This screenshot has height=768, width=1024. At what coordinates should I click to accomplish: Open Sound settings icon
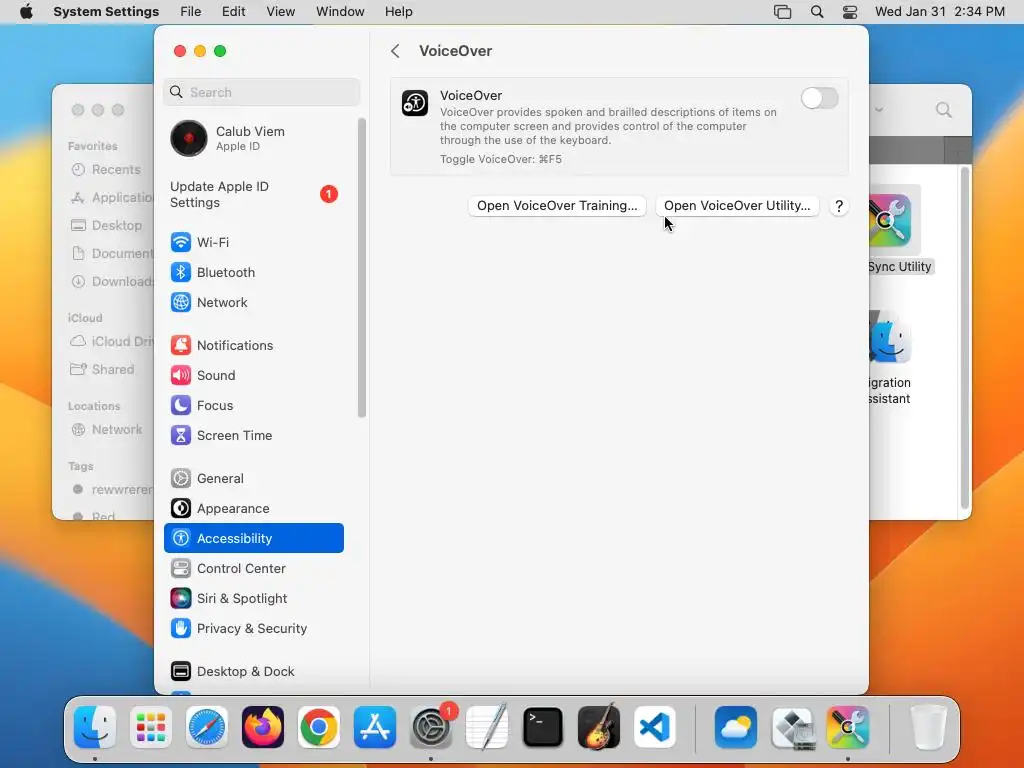point(181,376)
